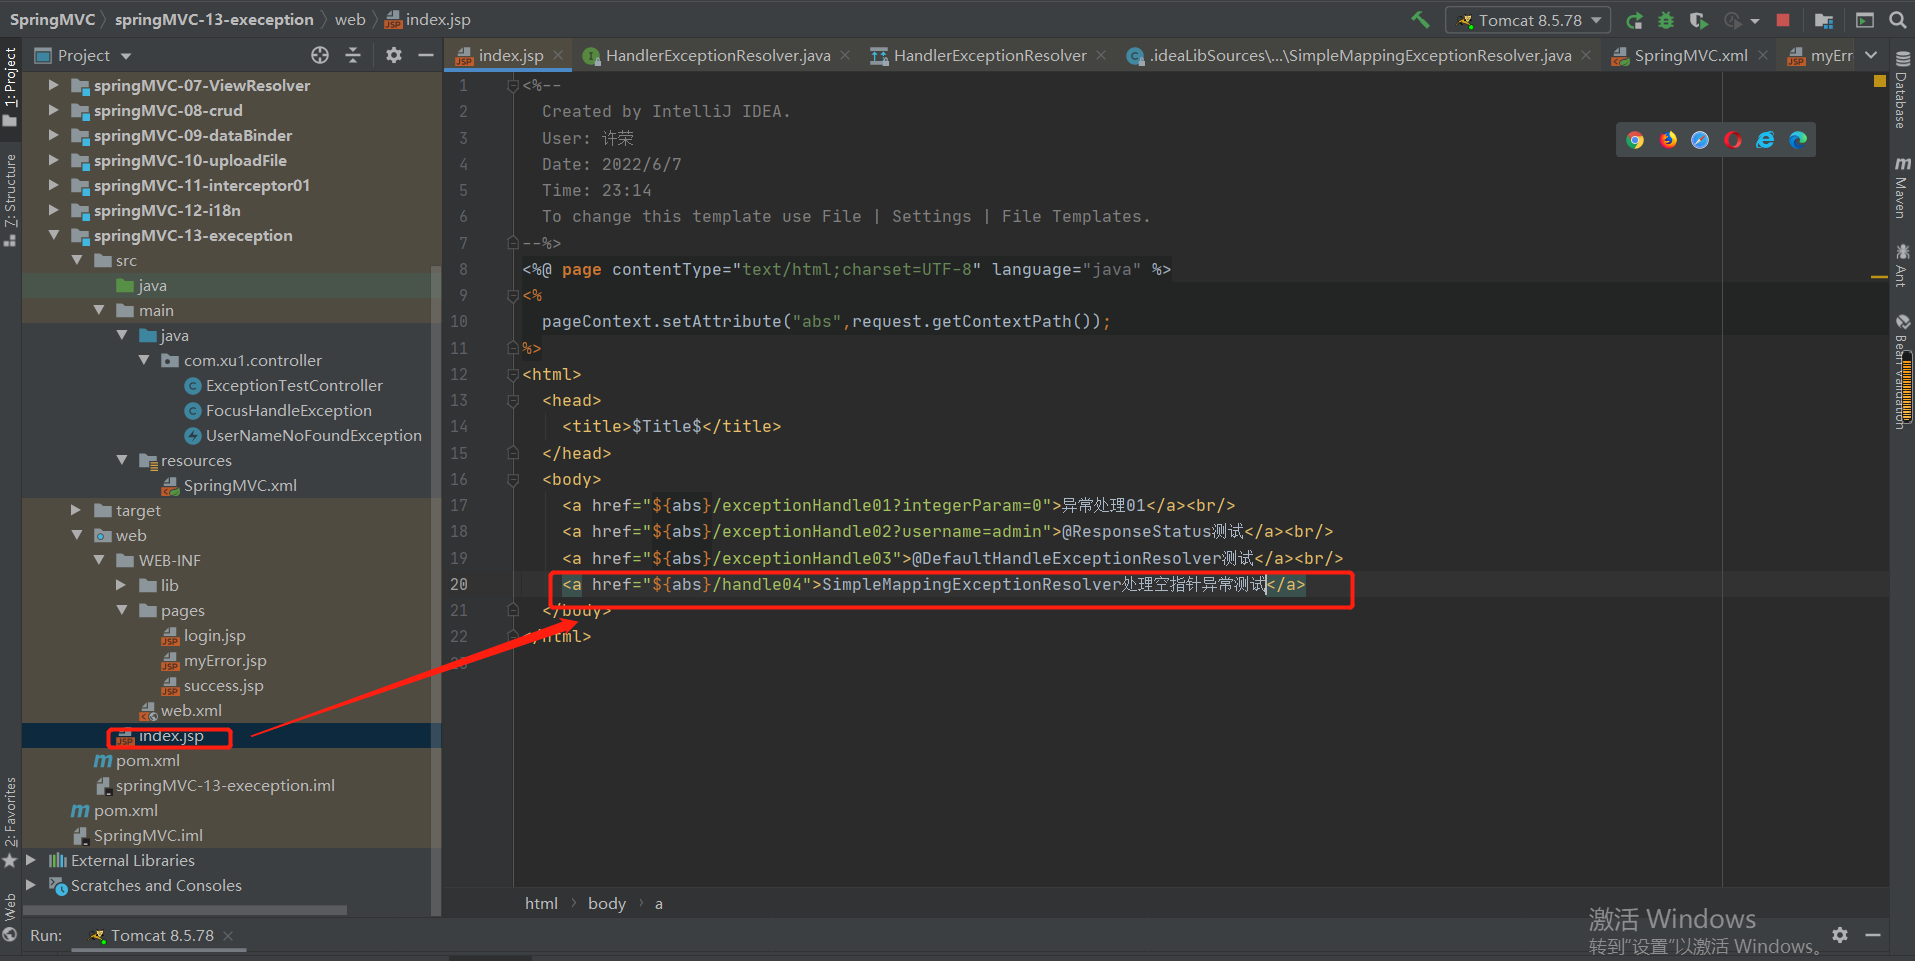1915x961 pixels.
Task: Open page in Edge browser icon
Action: tap(1798, 140)
